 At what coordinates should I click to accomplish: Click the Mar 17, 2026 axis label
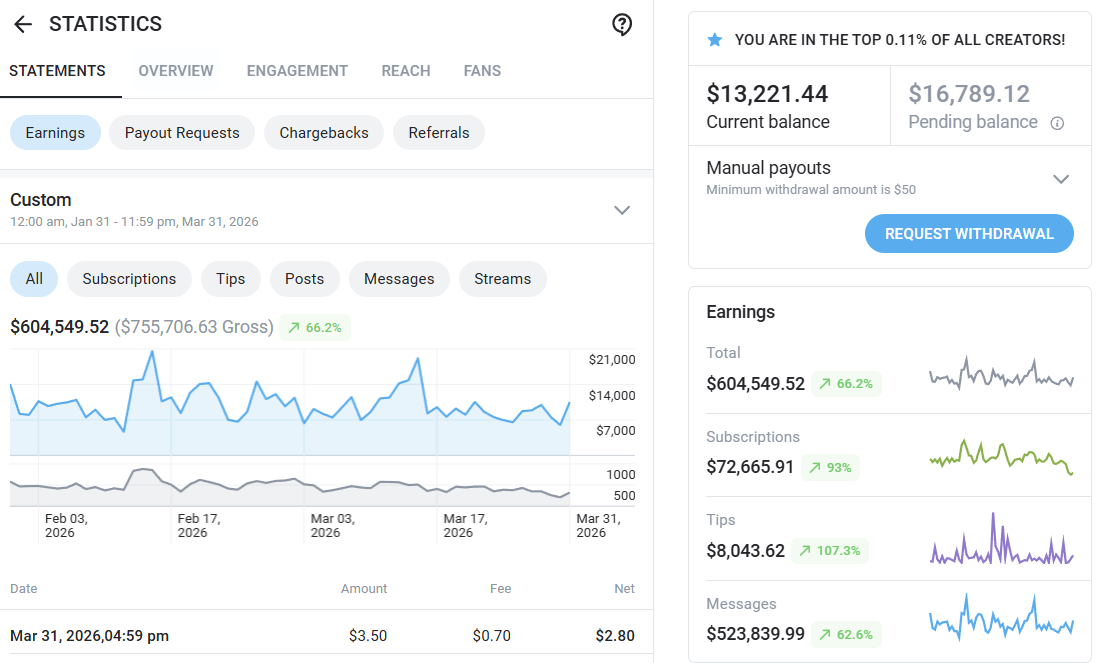(465, 525)
